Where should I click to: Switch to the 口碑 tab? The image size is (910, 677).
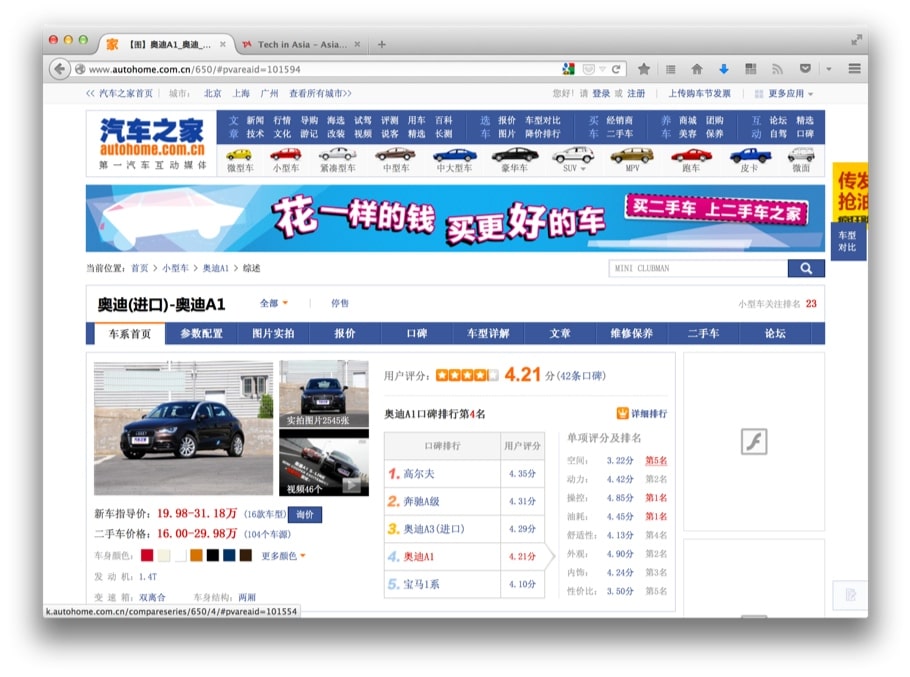[417, 334]
